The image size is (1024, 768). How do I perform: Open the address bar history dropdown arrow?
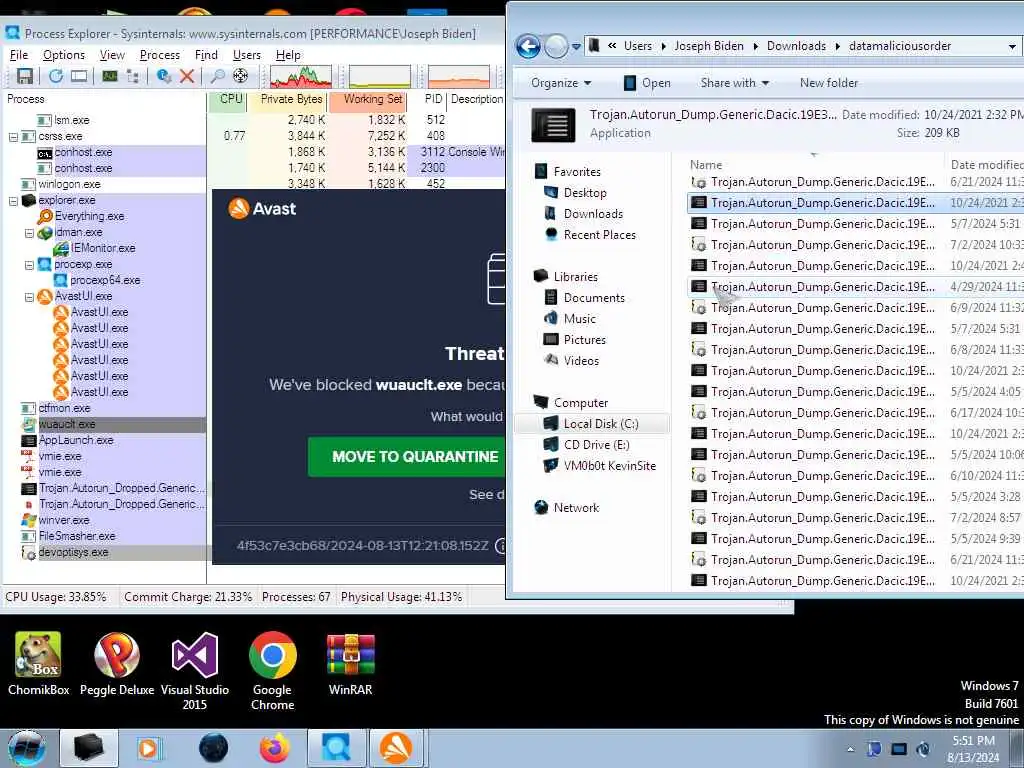(x=1012, y=46)
